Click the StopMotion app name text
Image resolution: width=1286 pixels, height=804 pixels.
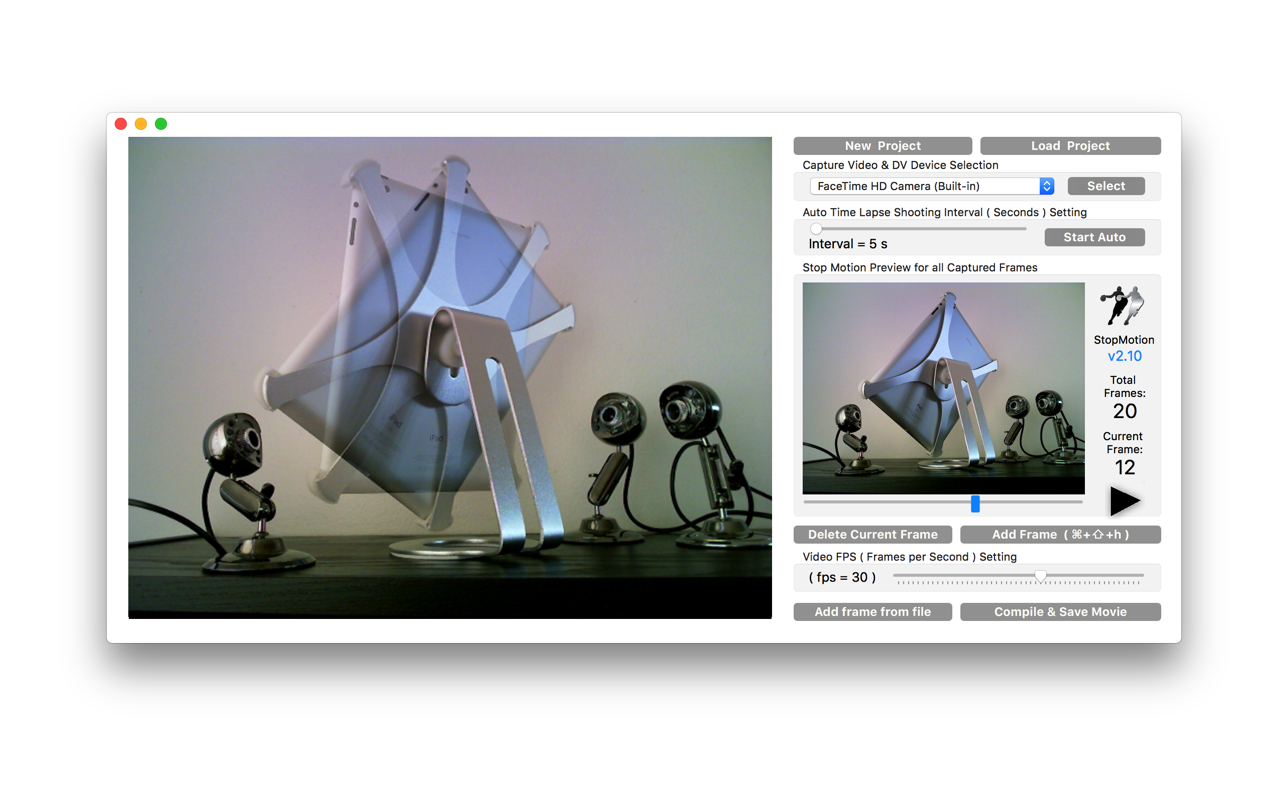[x=1124, y=340]
